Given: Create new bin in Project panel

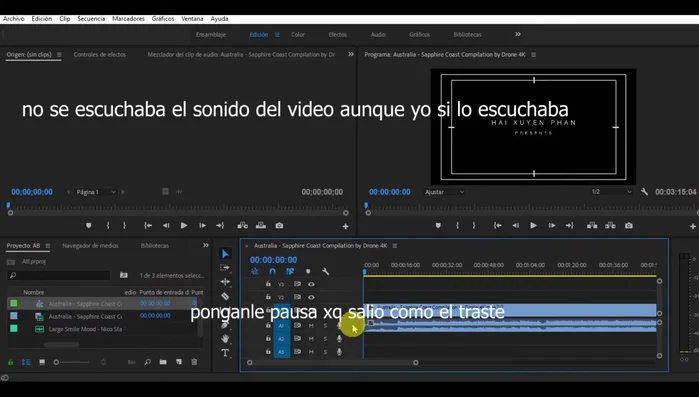Looking at the screenshot, I should pos(163,362).
